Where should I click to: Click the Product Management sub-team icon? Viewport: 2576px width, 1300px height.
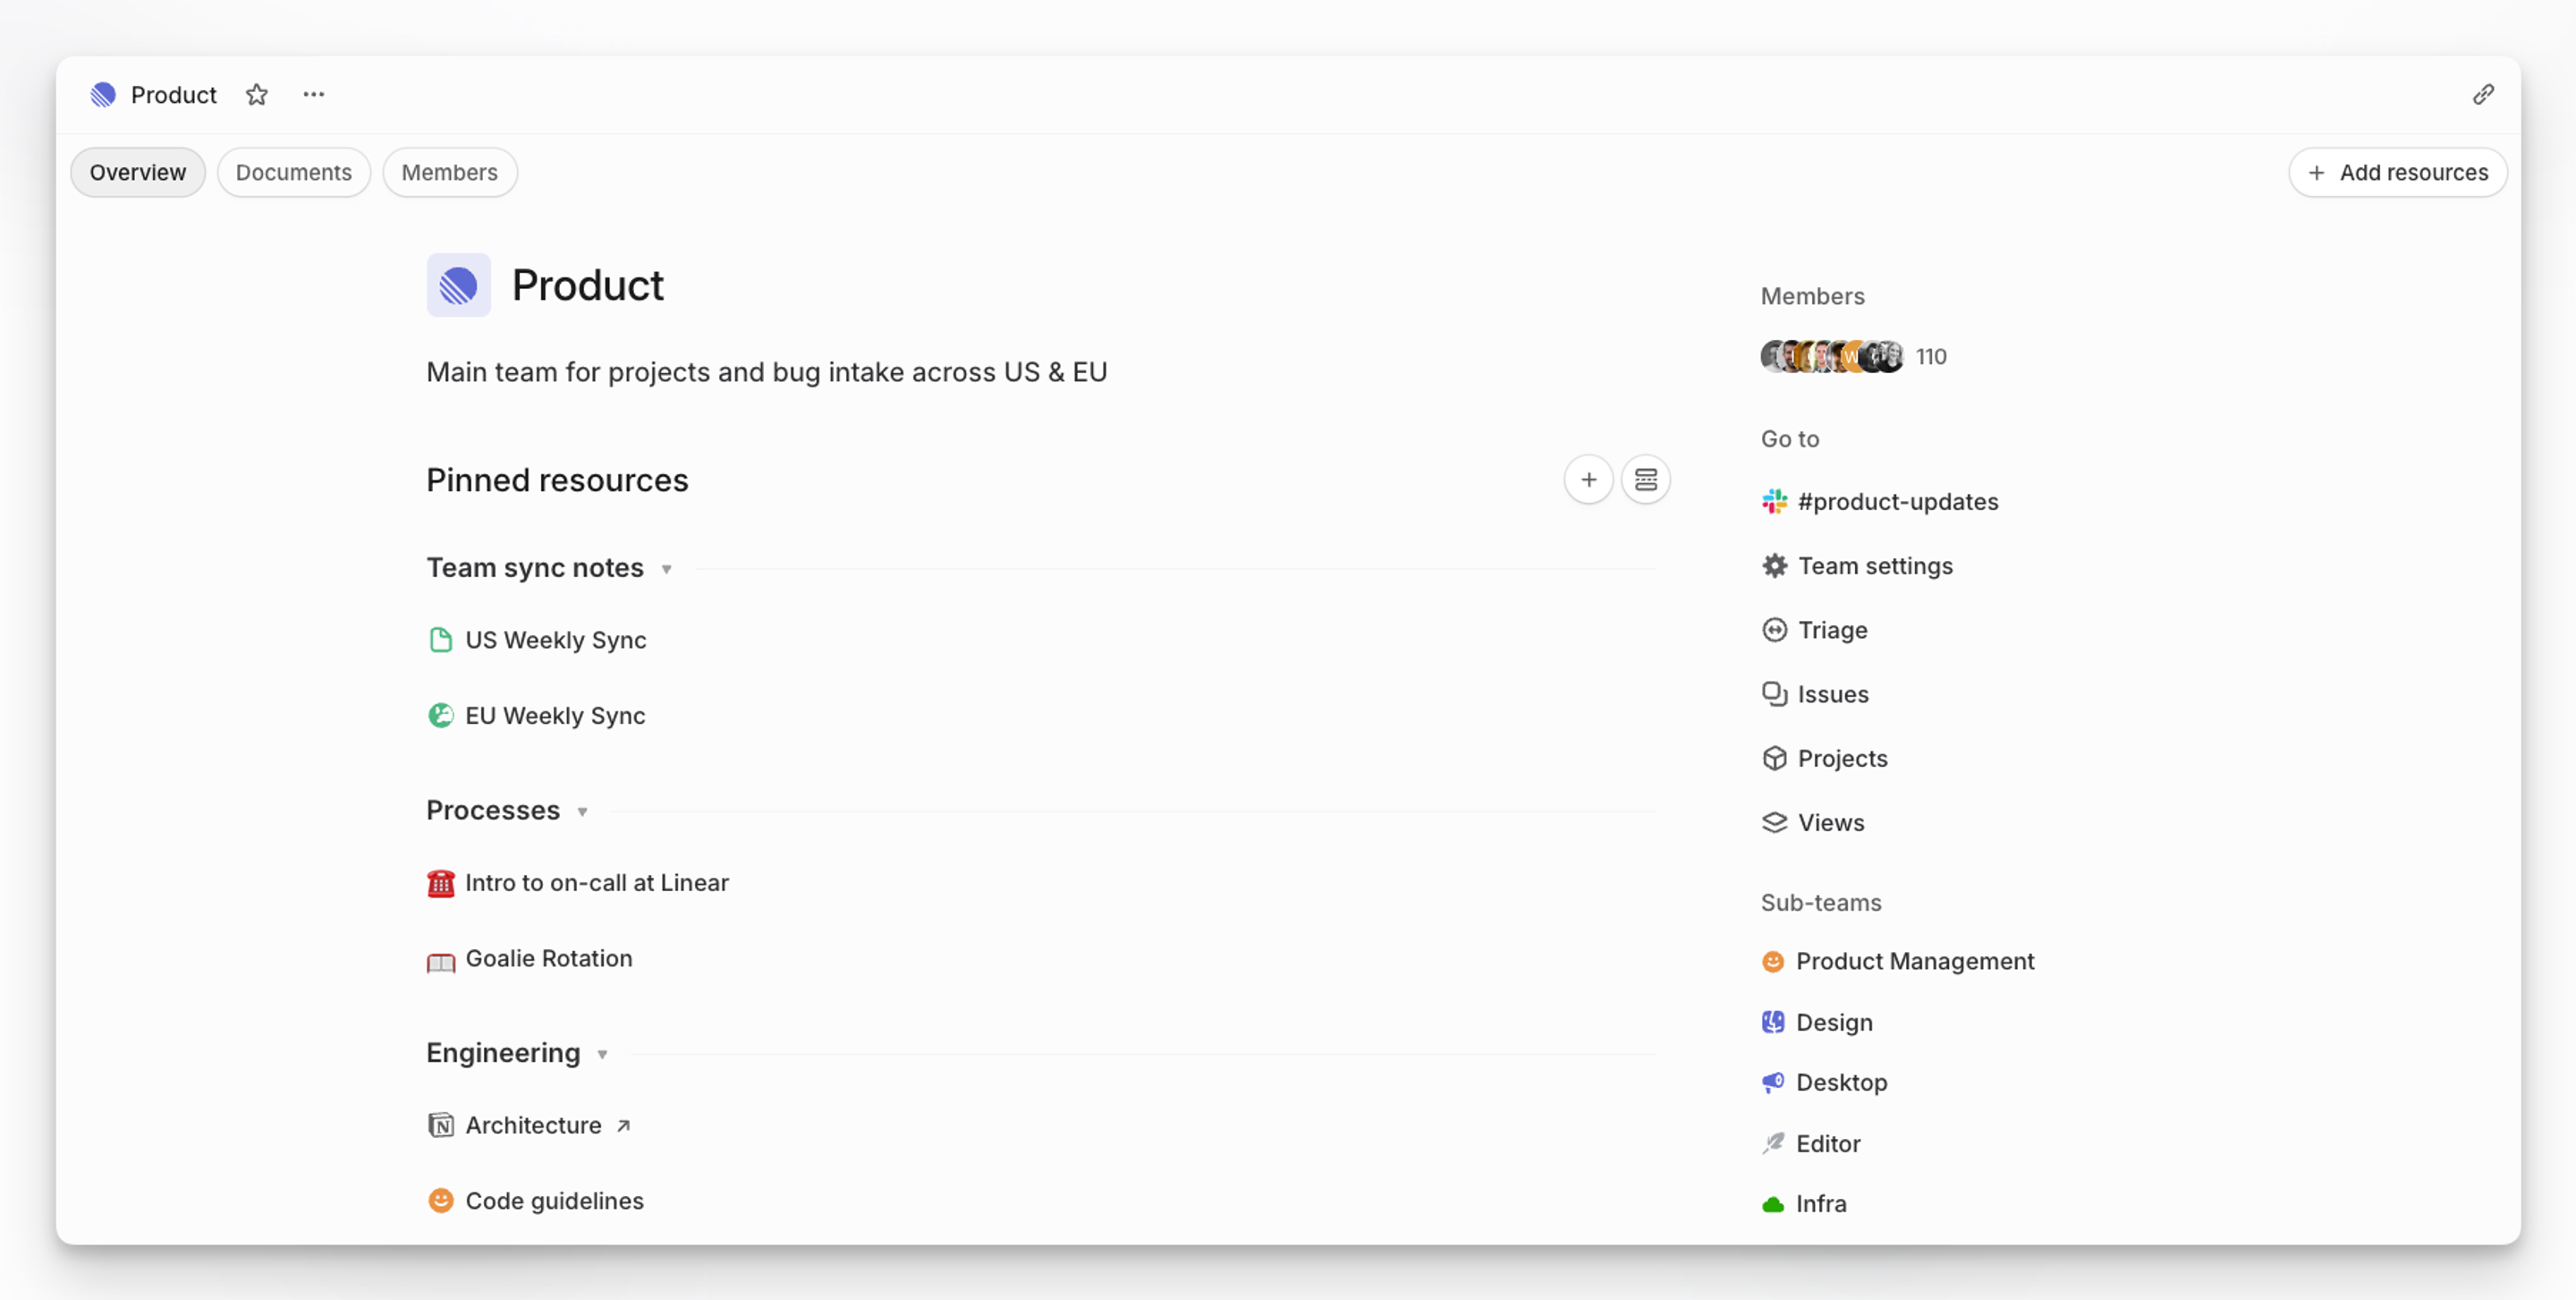pyautogui.click(x=1773, y=962)
